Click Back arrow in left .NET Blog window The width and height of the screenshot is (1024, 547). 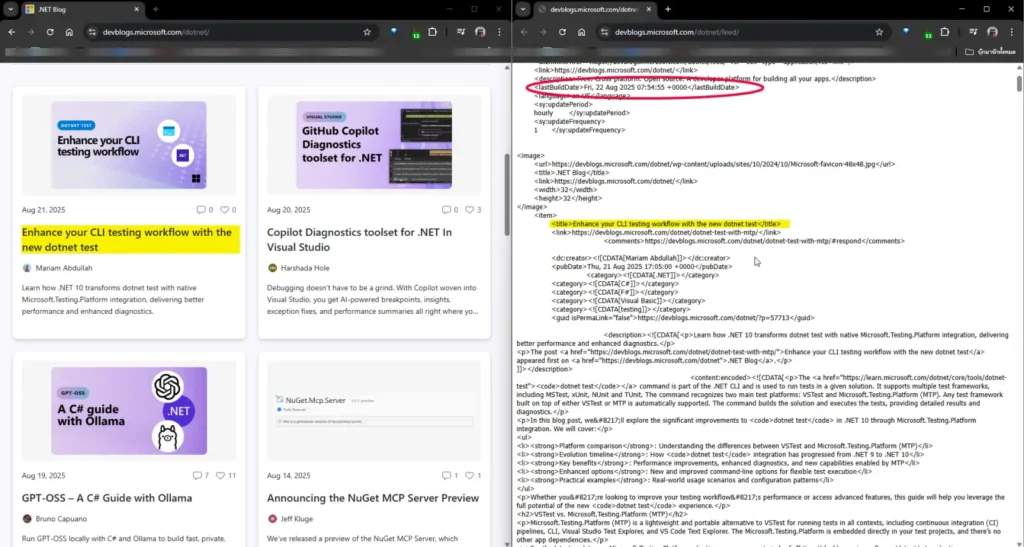[12, 32]
